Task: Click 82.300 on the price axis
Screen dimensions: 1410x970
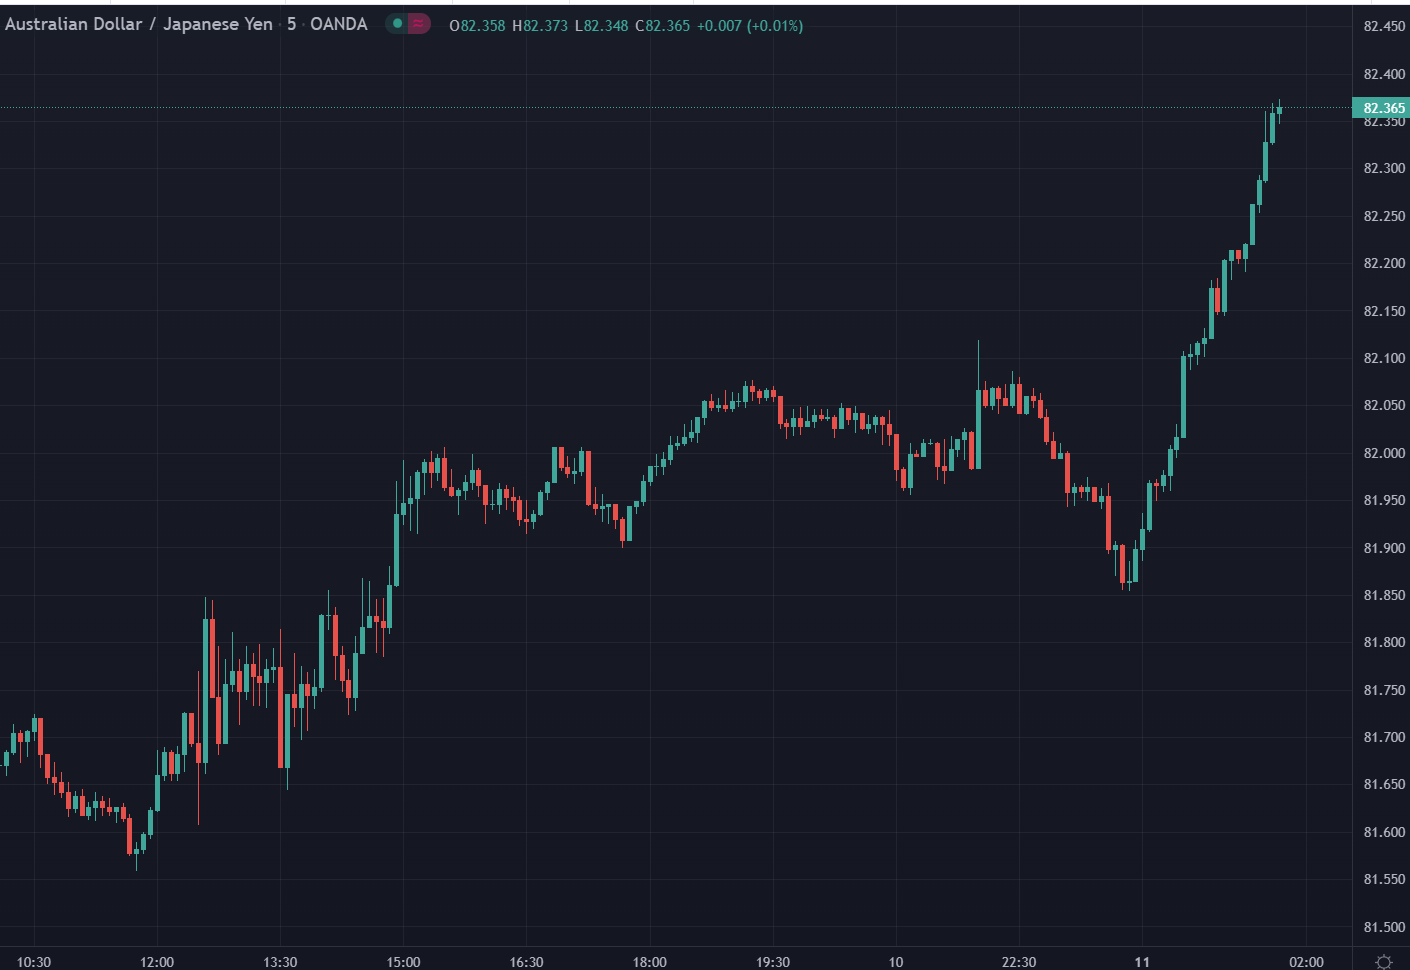Action: pos(1384,168)
